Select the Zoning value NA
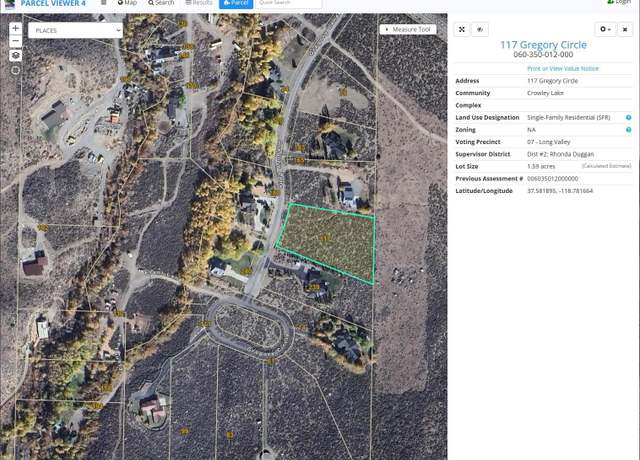Screen dimensions: 640x460 point(531,130)
